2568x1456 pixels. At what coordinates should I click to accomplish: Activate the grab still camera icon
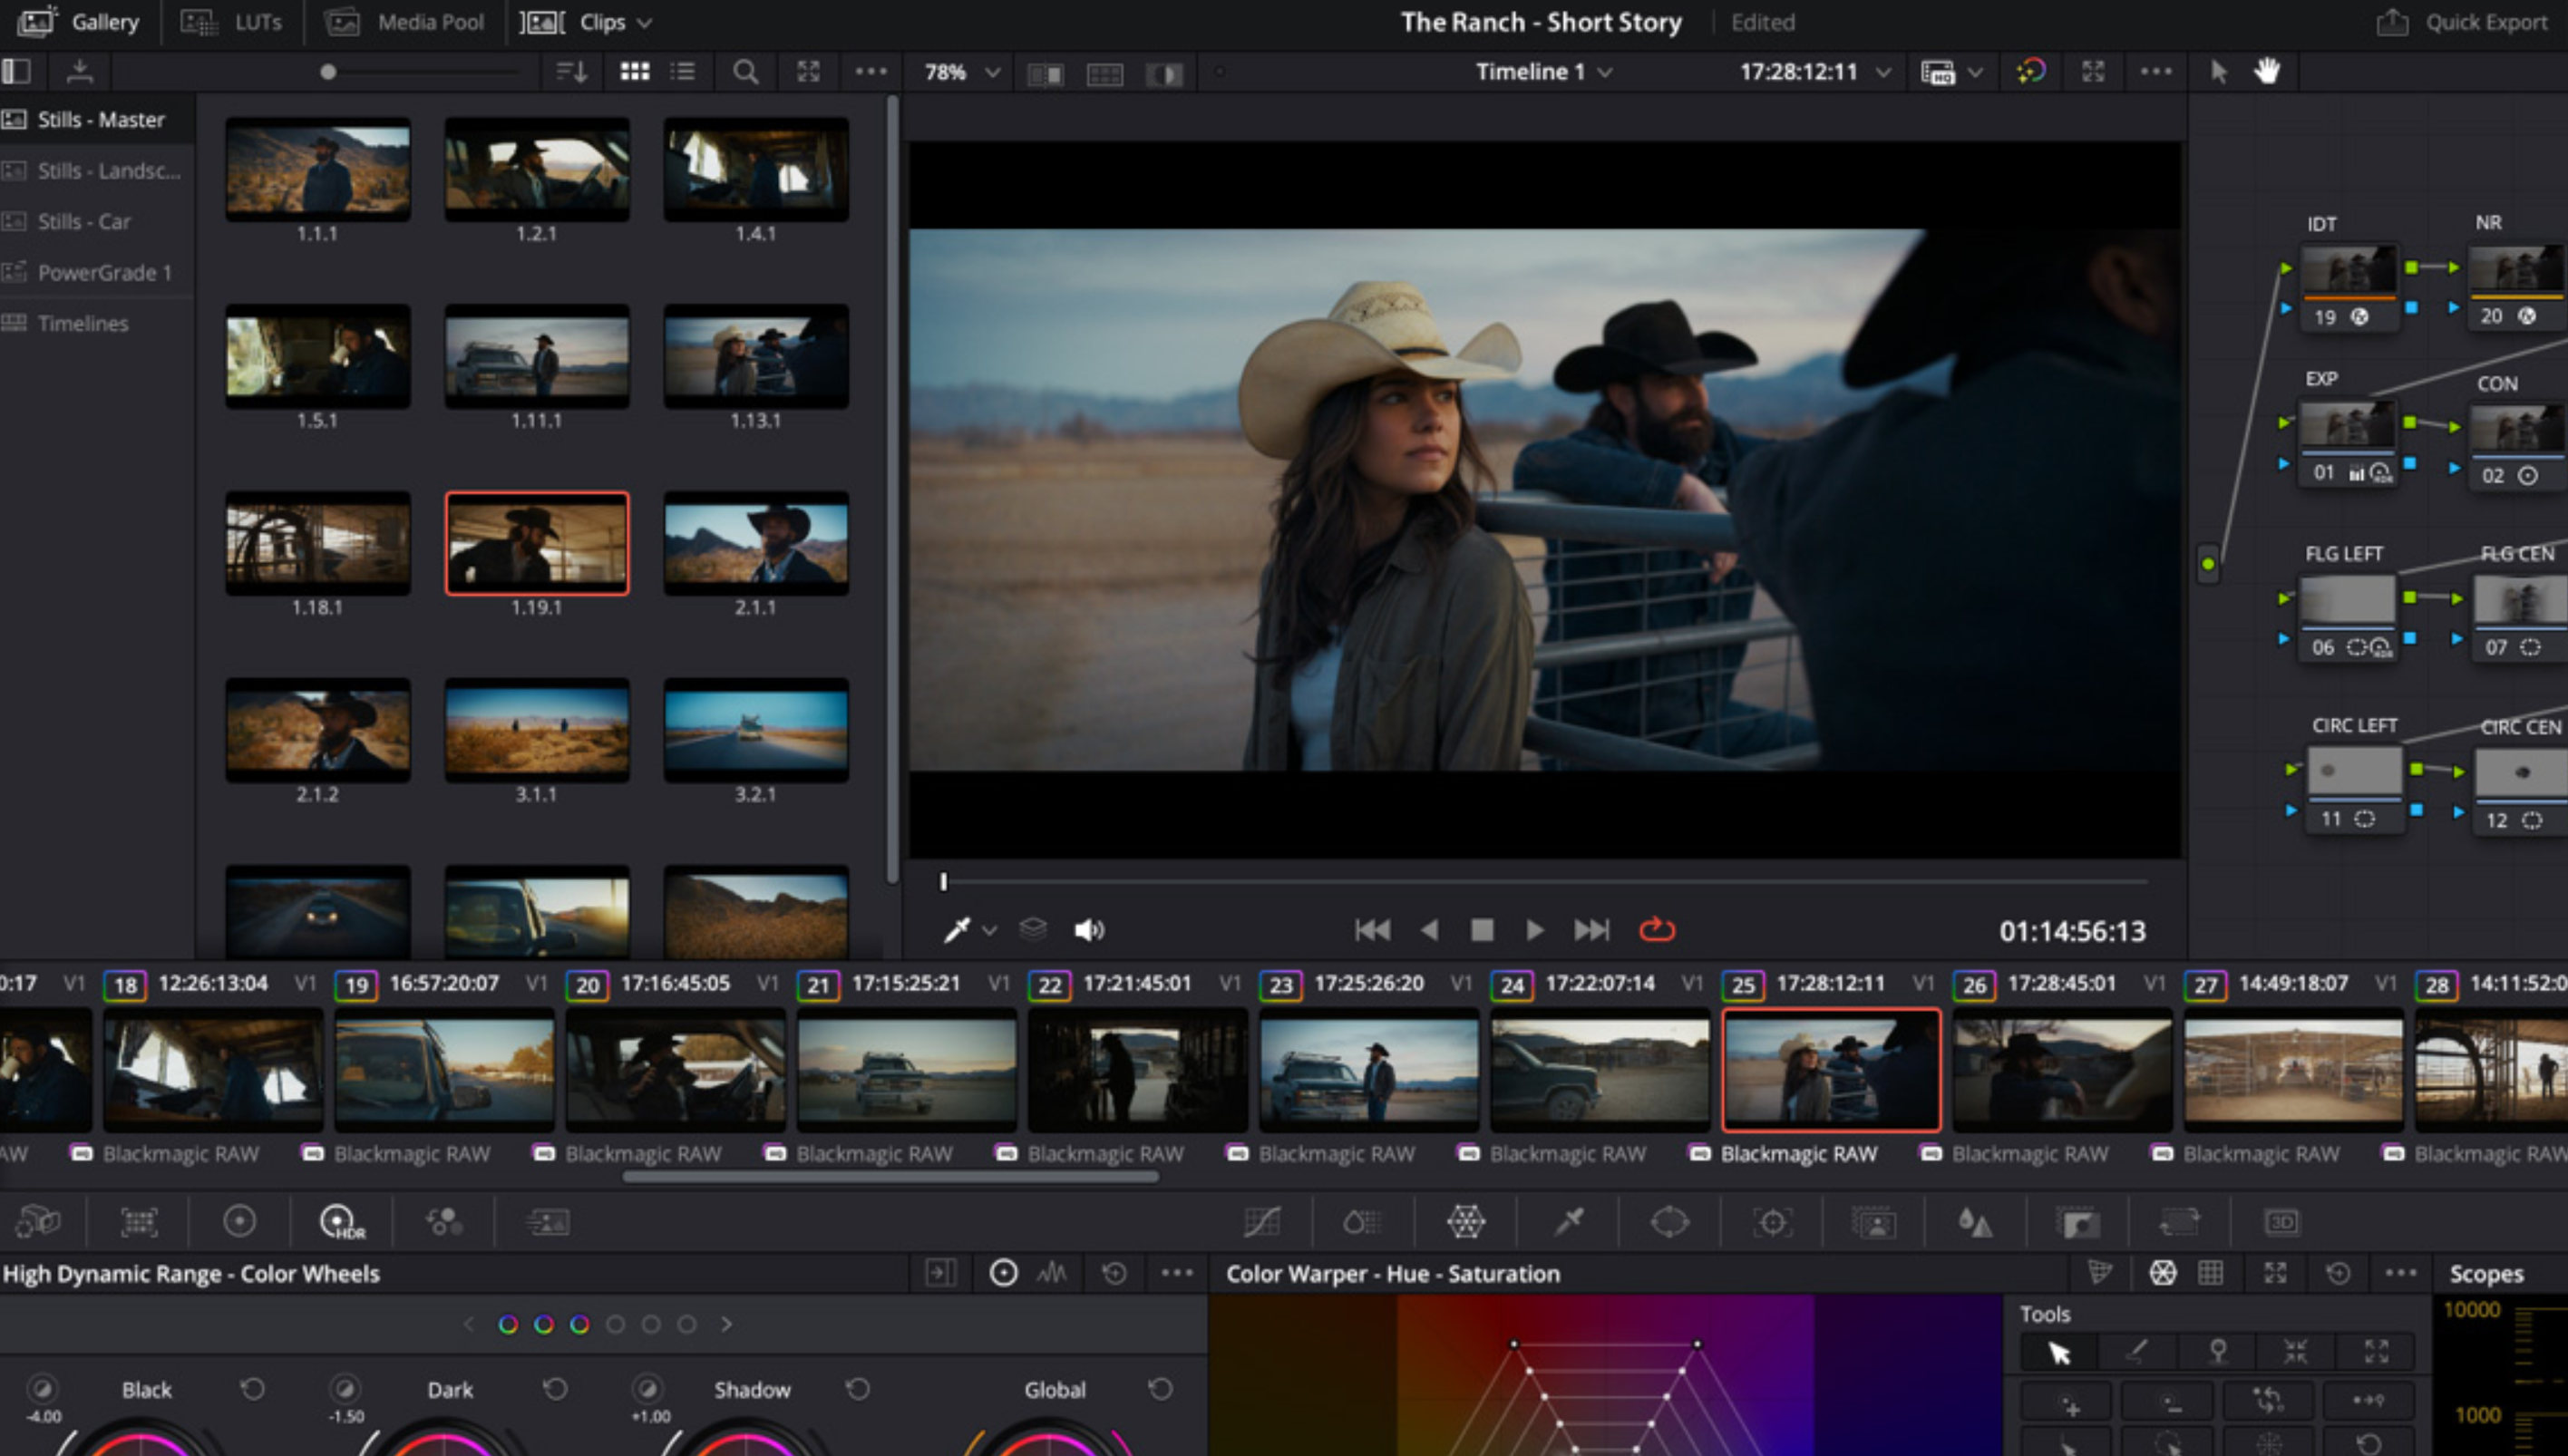(80, 71)
